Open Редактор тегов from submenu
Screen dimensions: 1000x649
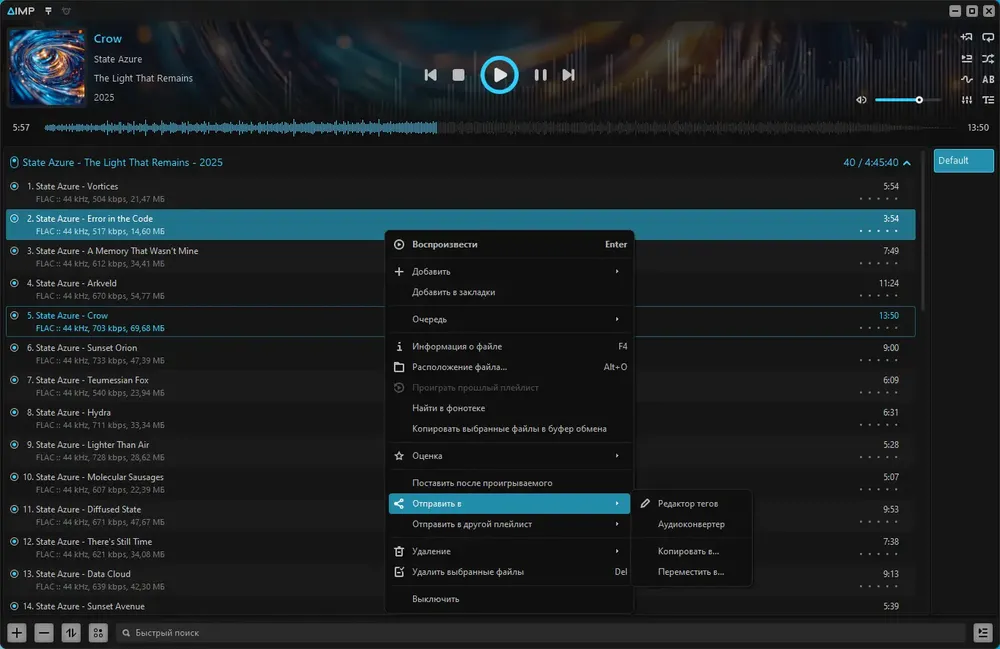pyautogui.click(x=693, y=504)
